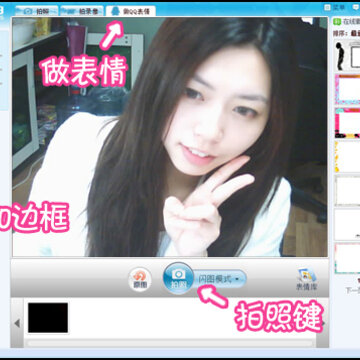The height and width of the screenshot is (360, 360).
Task: Choose the silhouette figure frame thumbnail
Action: [347, 56]
